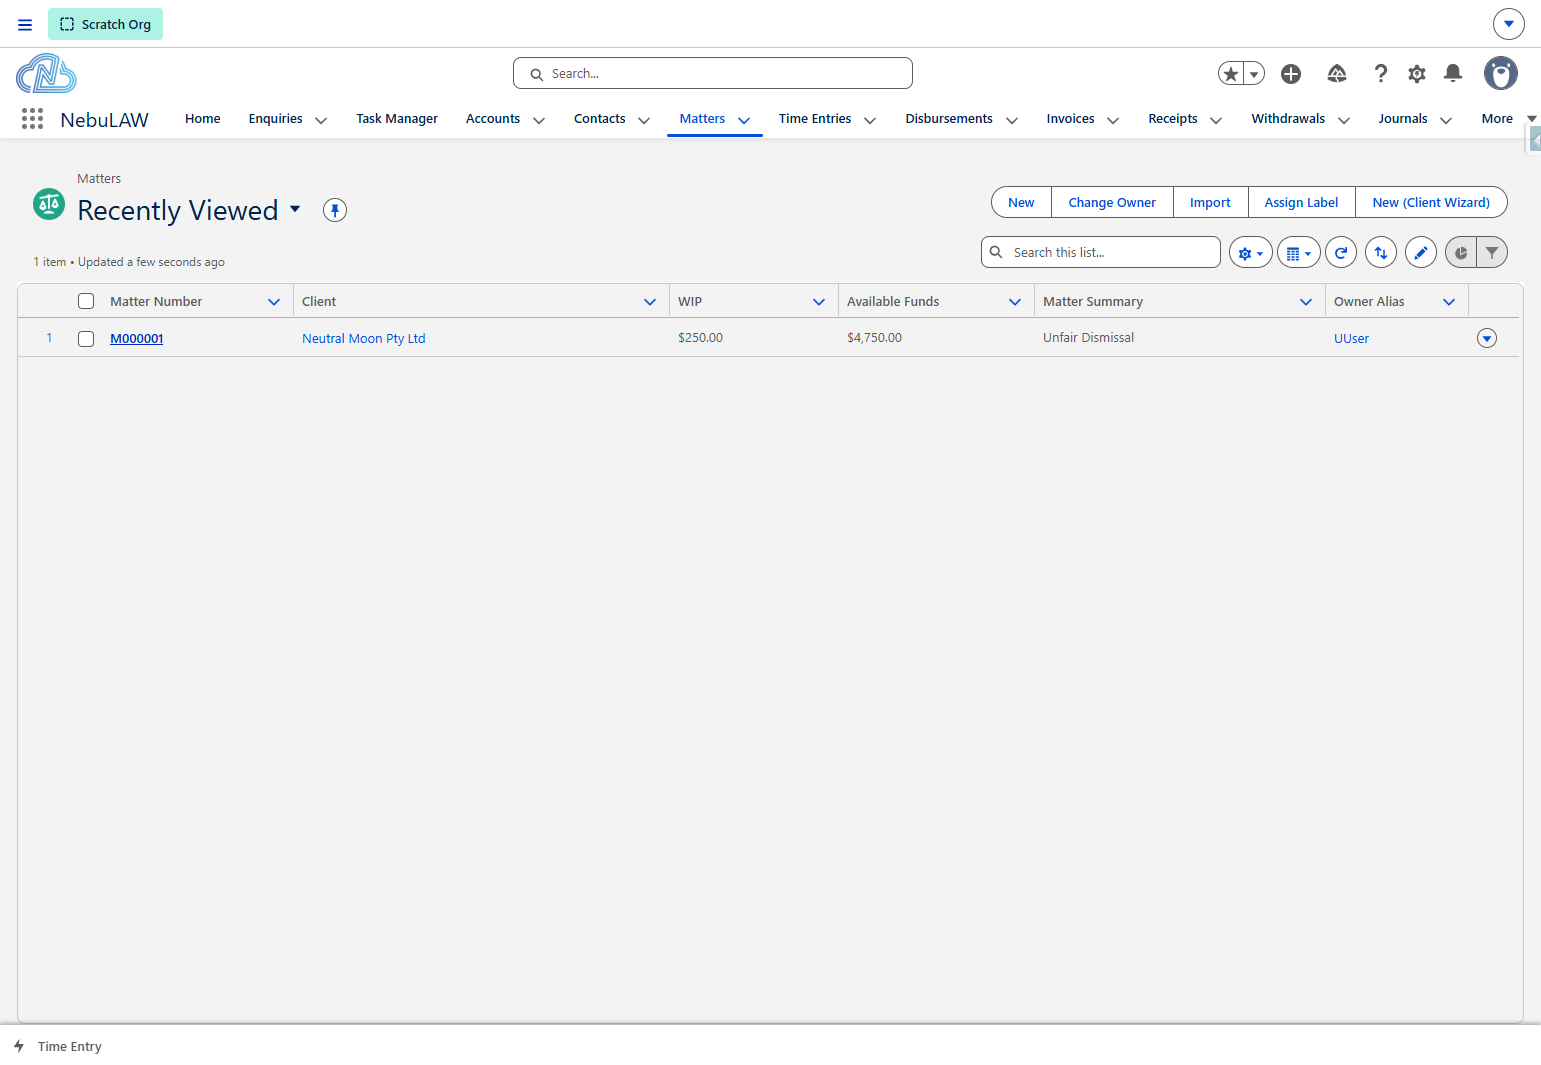Open the hamburger menu next to Scratch Org
This screenshot has width=1541, height=1065.
25,24
